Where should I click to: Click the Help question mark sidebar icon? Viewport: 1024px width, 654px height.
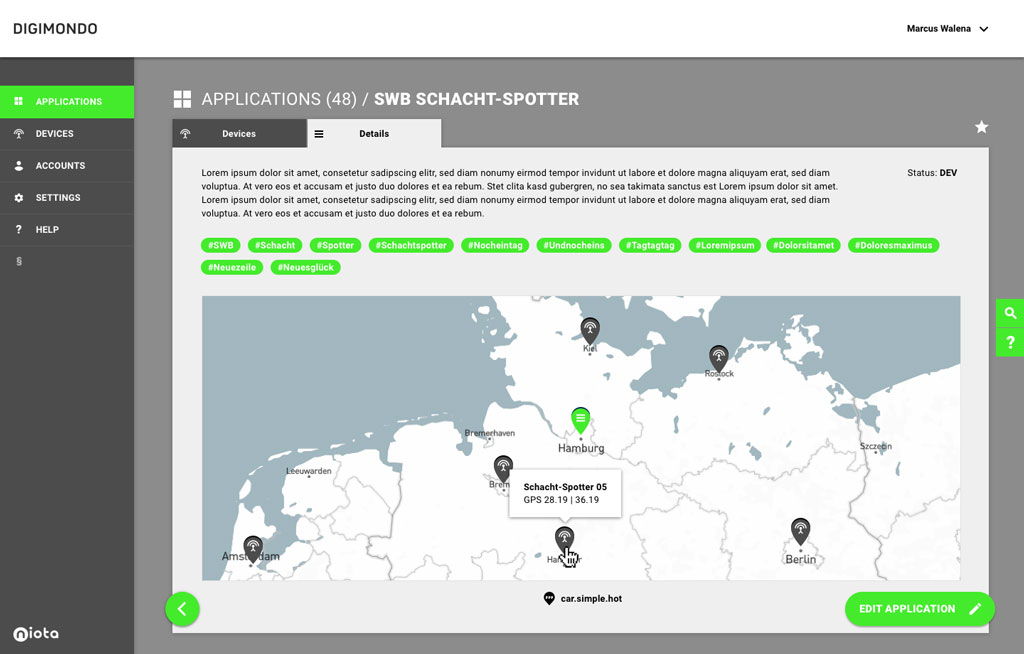(x=19, y=229)
